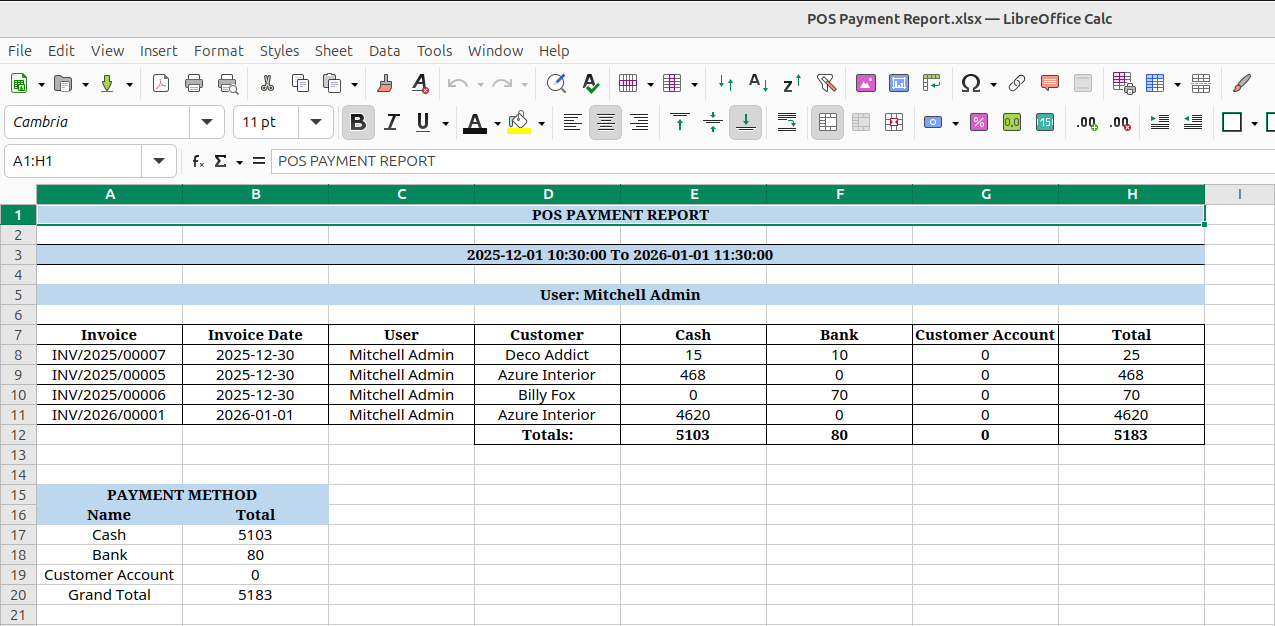Open the Format menu

218,51
